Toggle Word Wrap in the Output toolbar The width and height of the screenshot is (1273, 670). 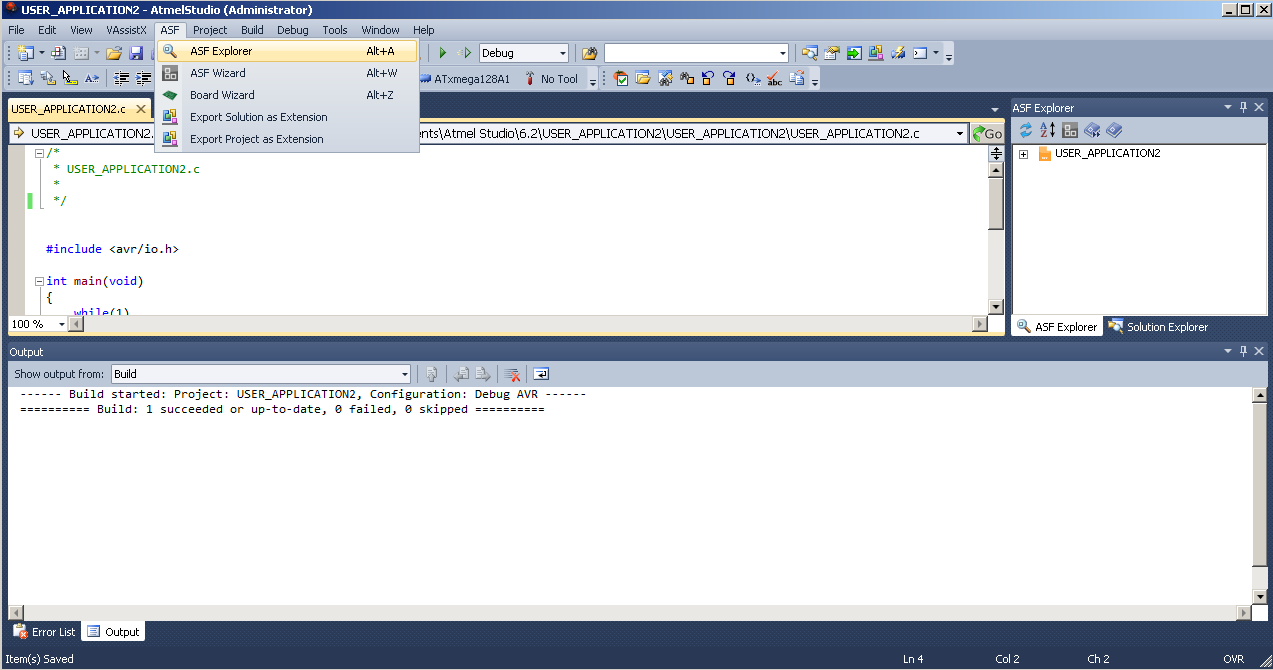(x=540, y=374)
